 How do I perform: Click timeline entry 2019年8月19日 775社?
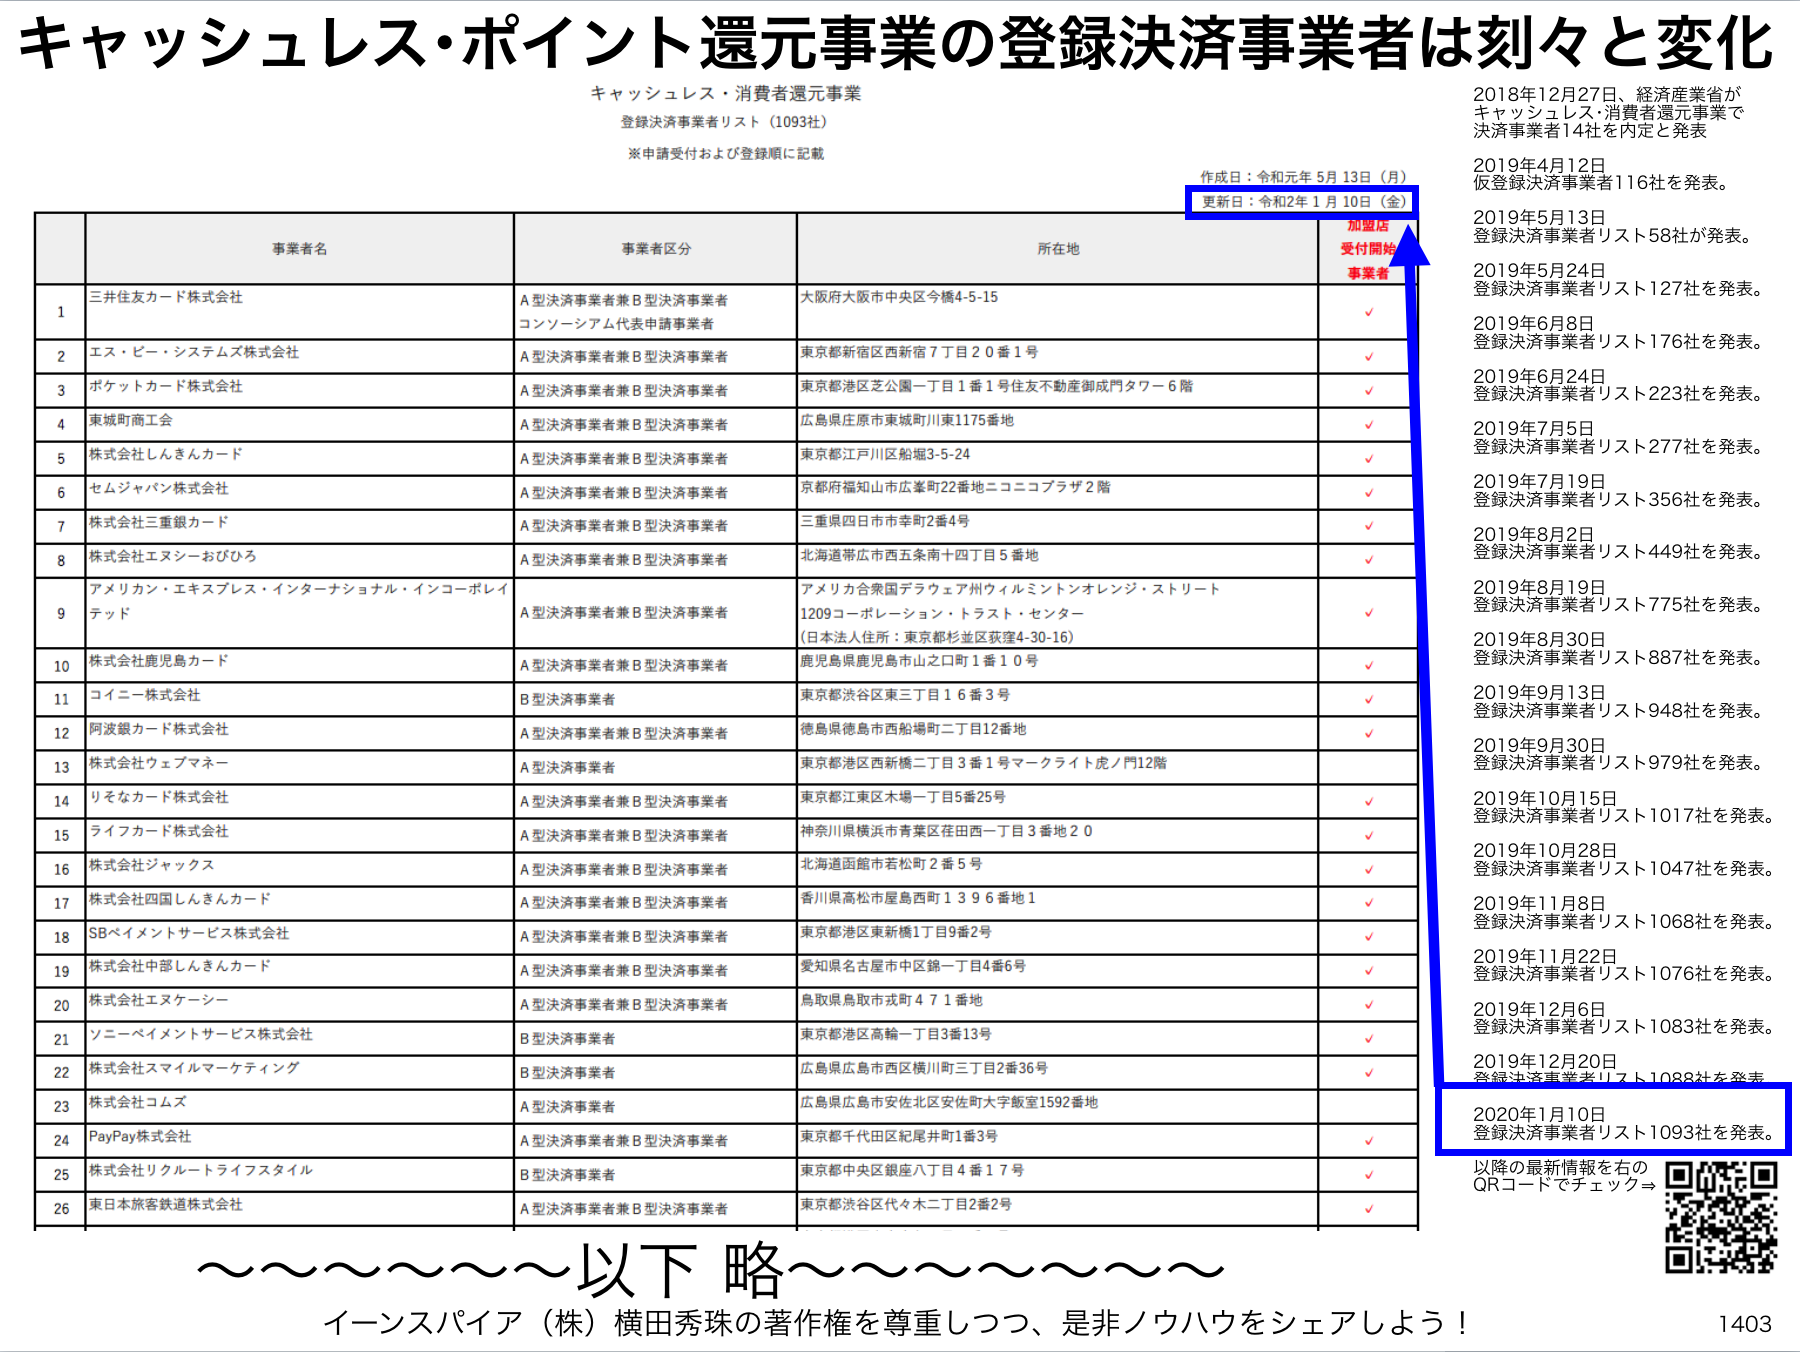tap(1618, 596)
